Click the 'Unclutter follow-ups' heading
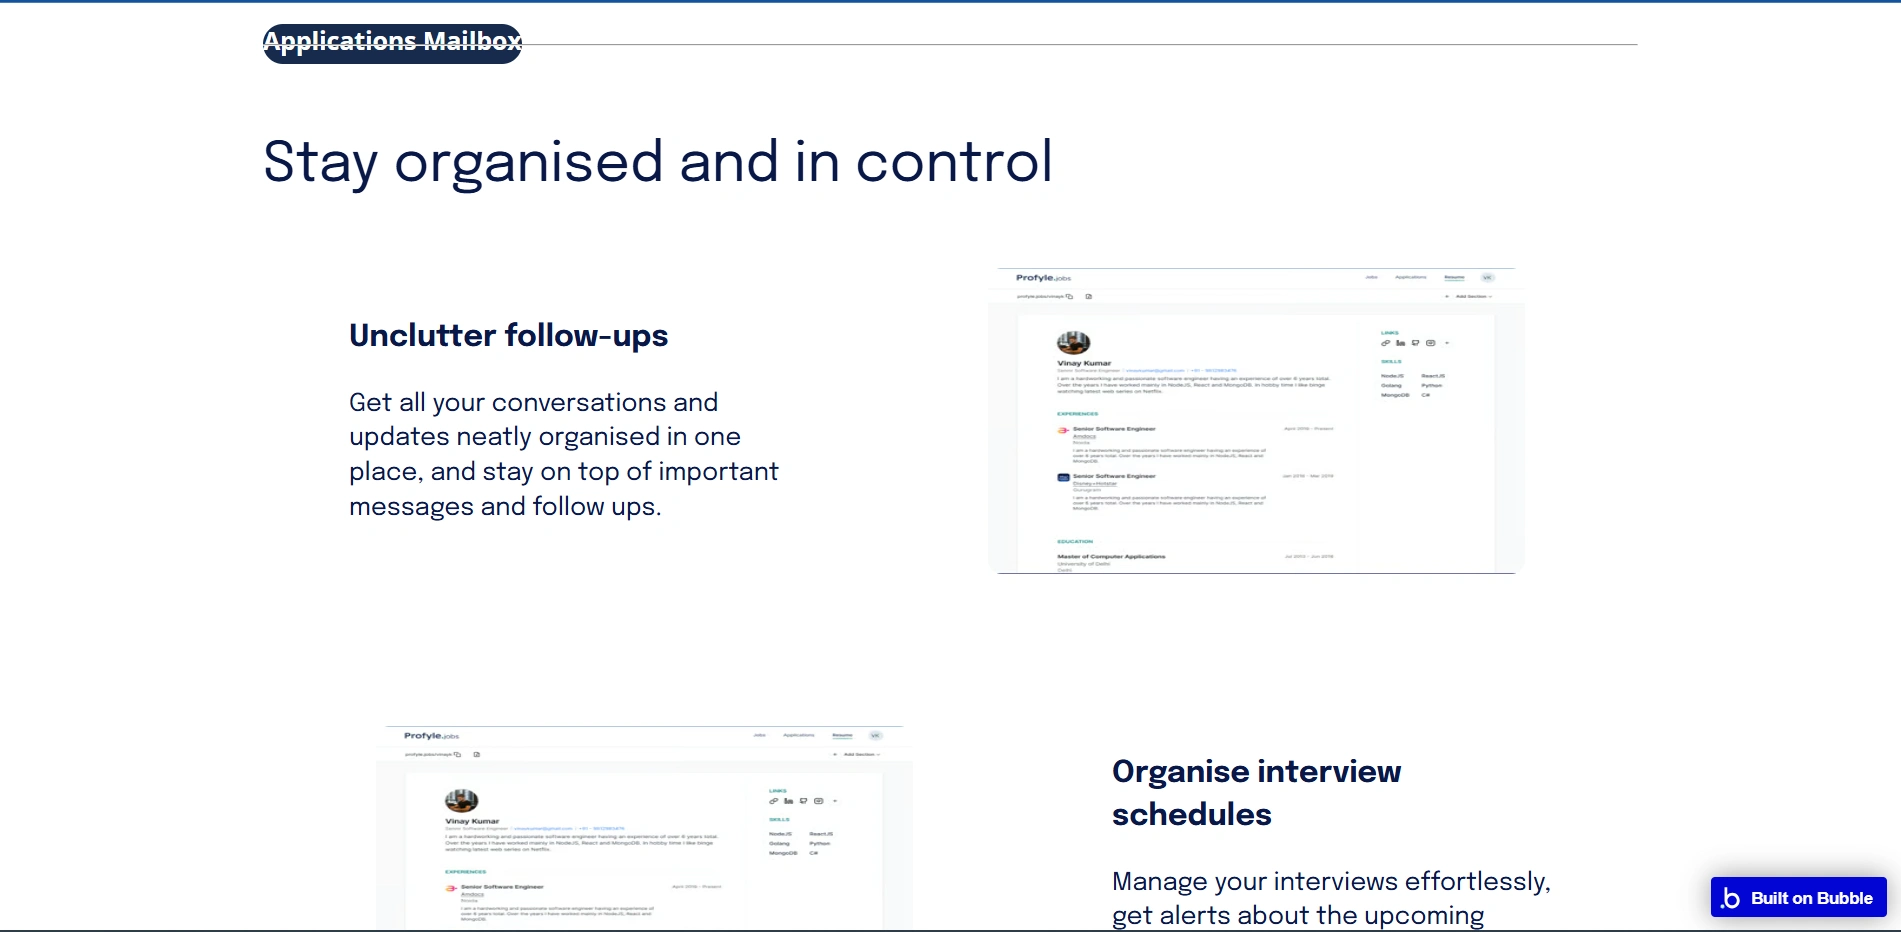 508,335
